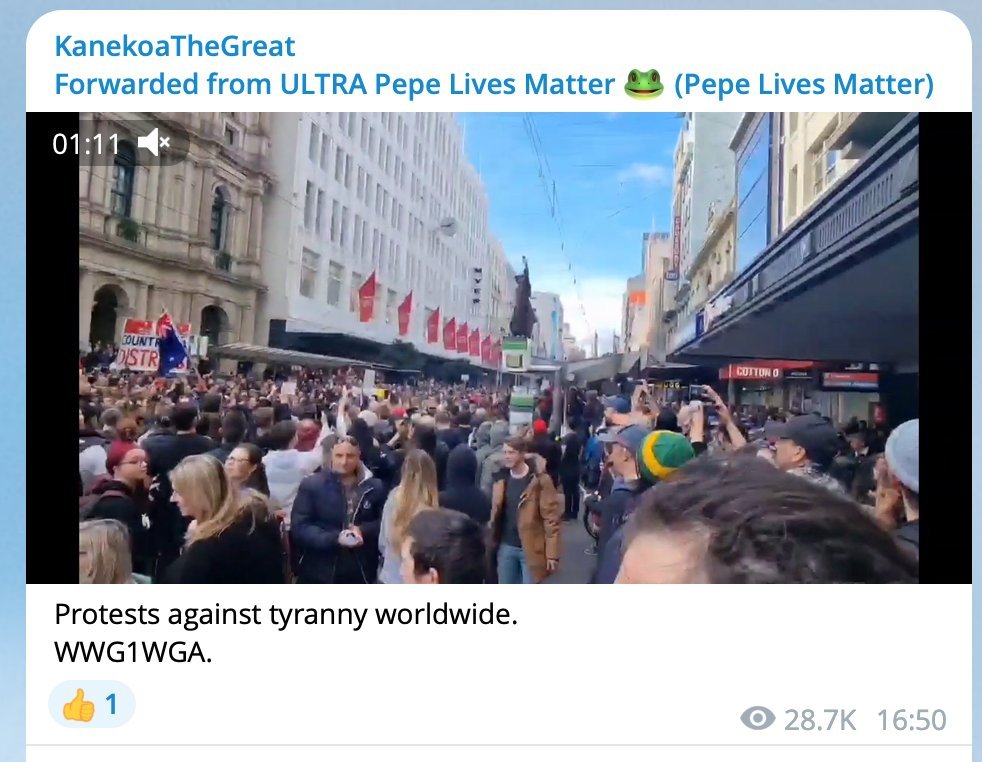Click the 16:50 message timestamp

pos(911,719)
